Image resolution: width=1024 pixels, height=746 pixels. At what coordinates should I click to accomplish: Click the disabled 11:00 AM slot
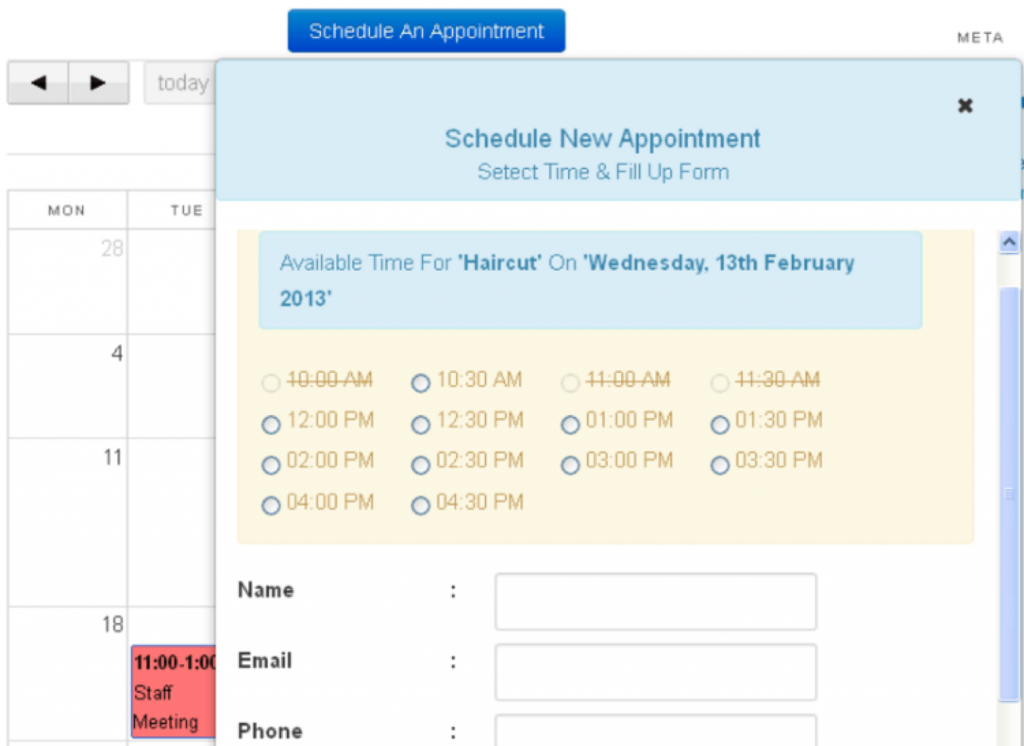pos(570,383)
